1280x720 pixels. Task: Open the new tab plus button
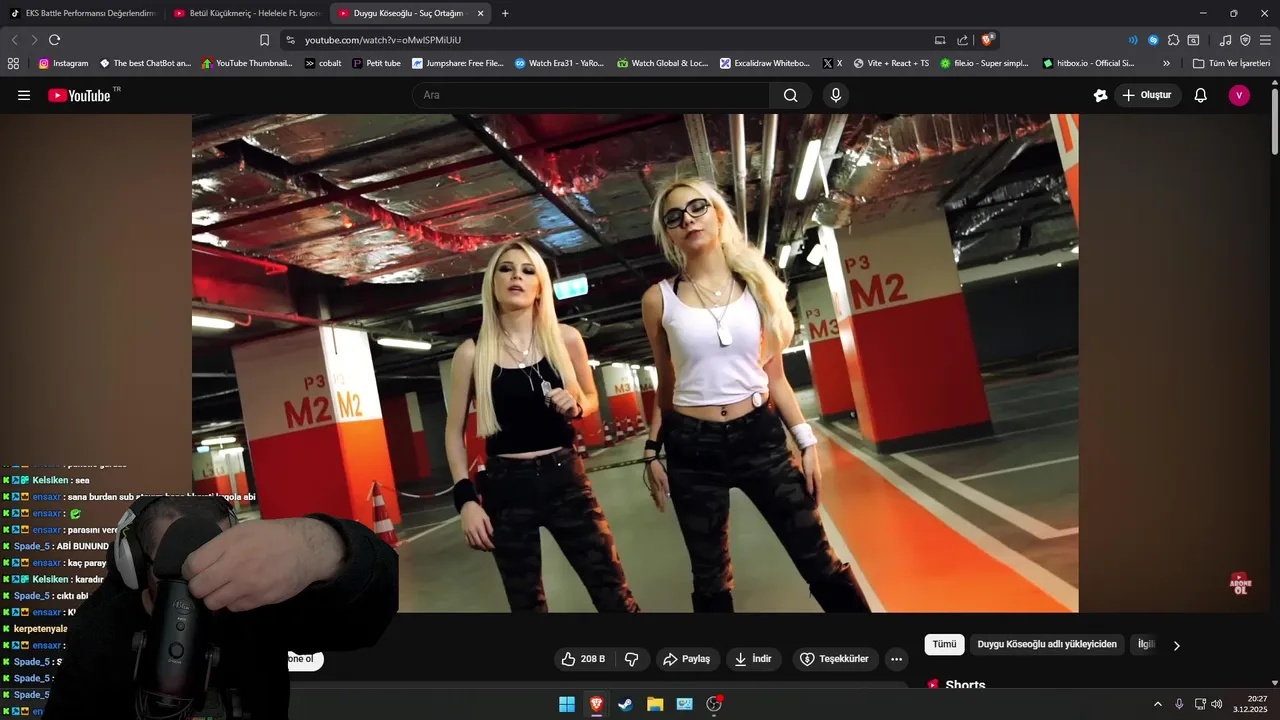tap(505, 13)
